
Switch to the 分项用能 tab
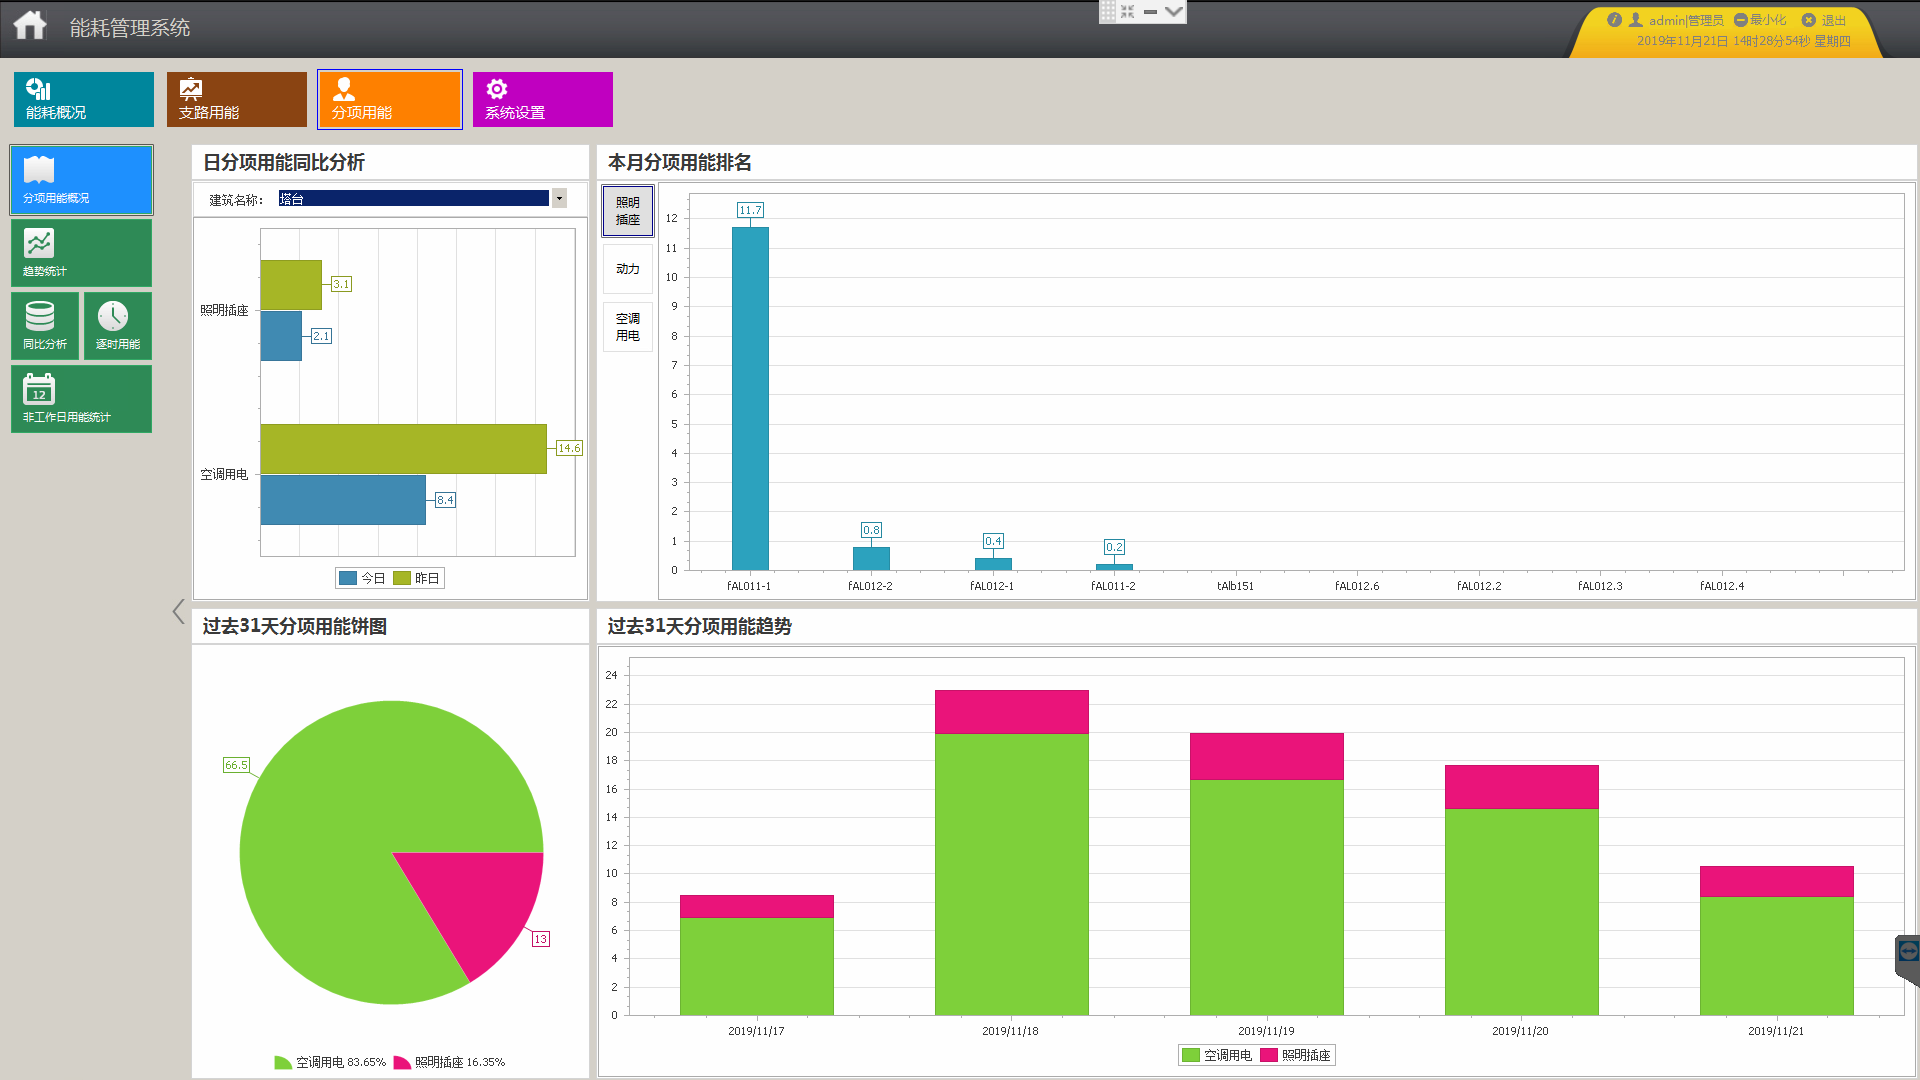pyautogui.click(x=389, y=99)
